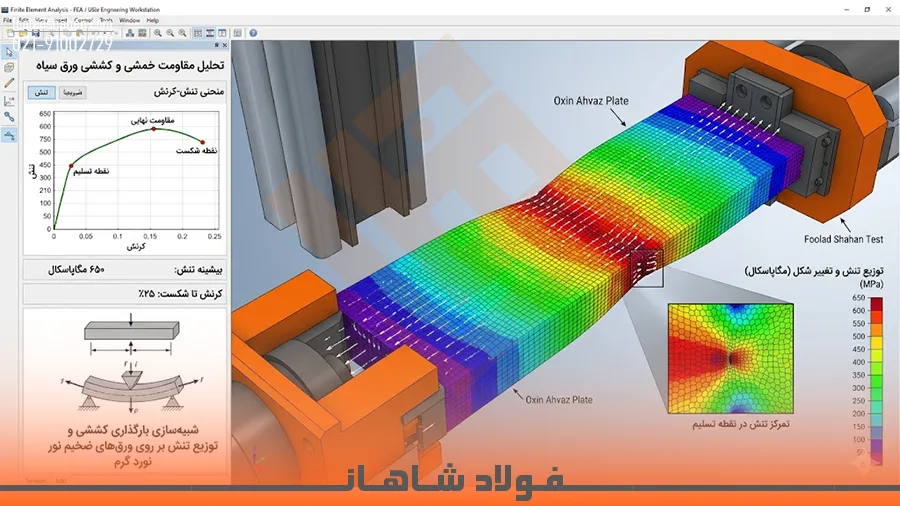
Task: Click the magnifier icon beside the mesh grid icon
Action: [x=157, y=33]
